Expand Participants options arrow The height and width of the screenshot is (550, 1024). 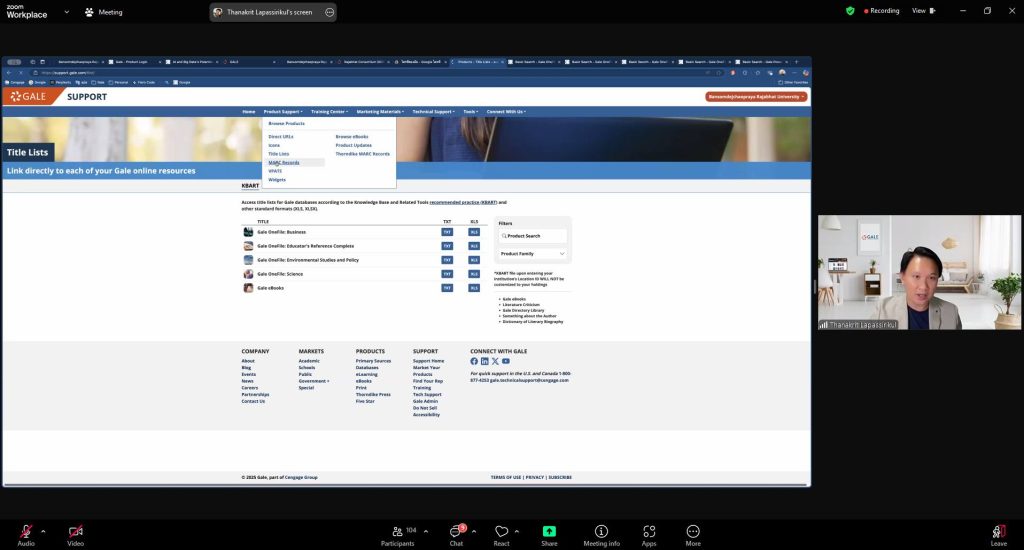point(426,531)
